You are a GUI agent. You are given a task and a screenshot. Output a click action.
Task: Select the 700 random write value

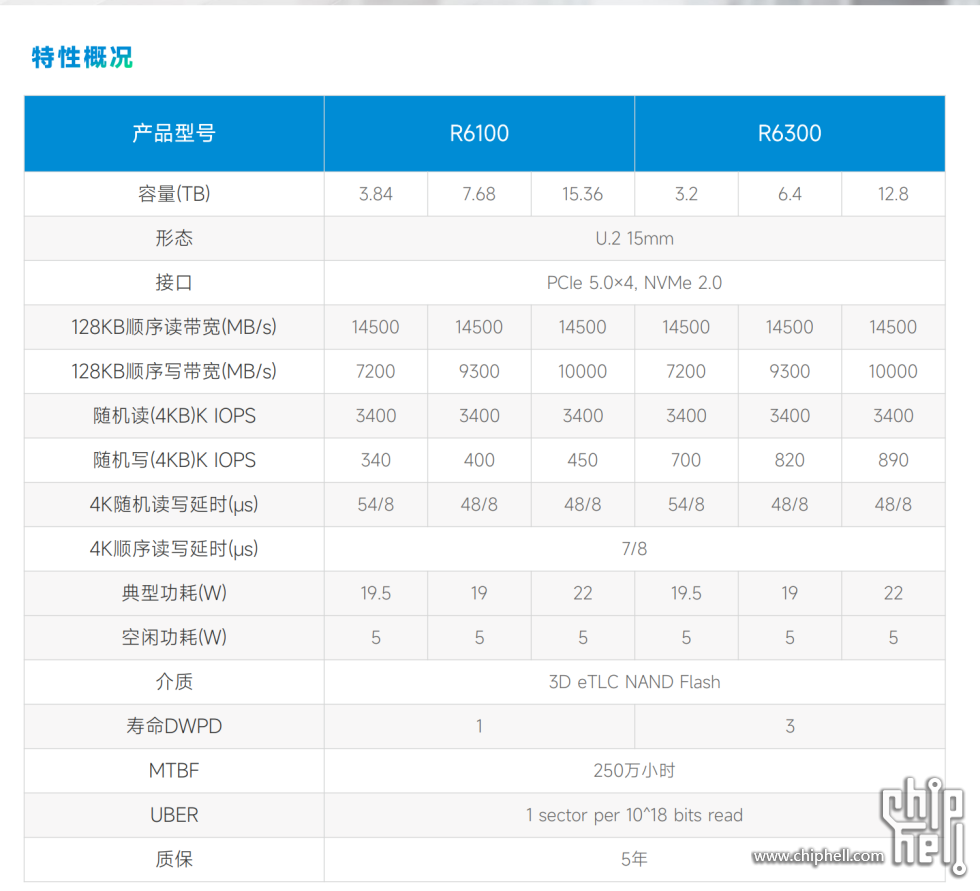pos(686,460)
